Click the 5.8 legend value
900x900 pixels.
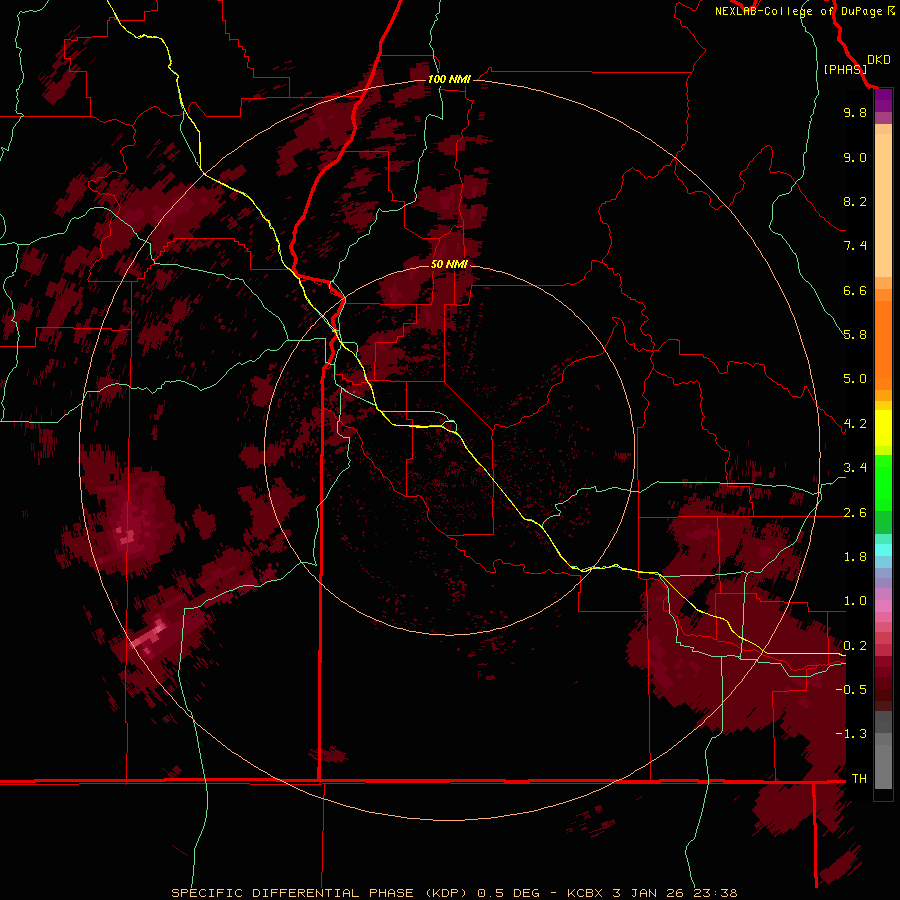coord(855,335)
